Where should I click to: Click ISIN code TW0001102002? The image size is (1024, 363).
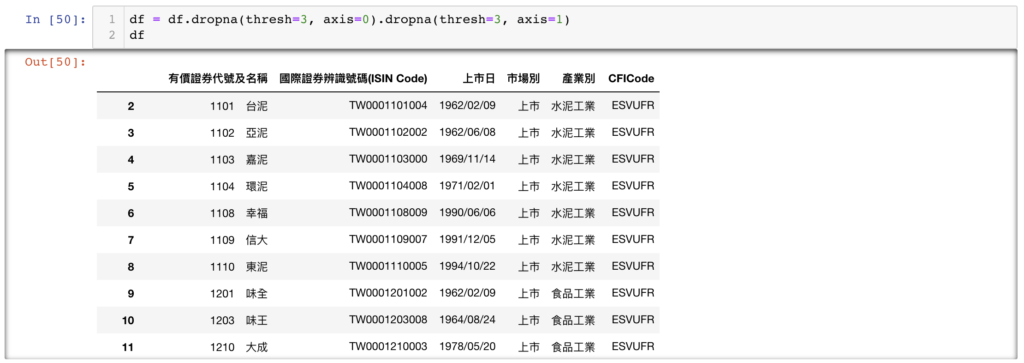388,133
